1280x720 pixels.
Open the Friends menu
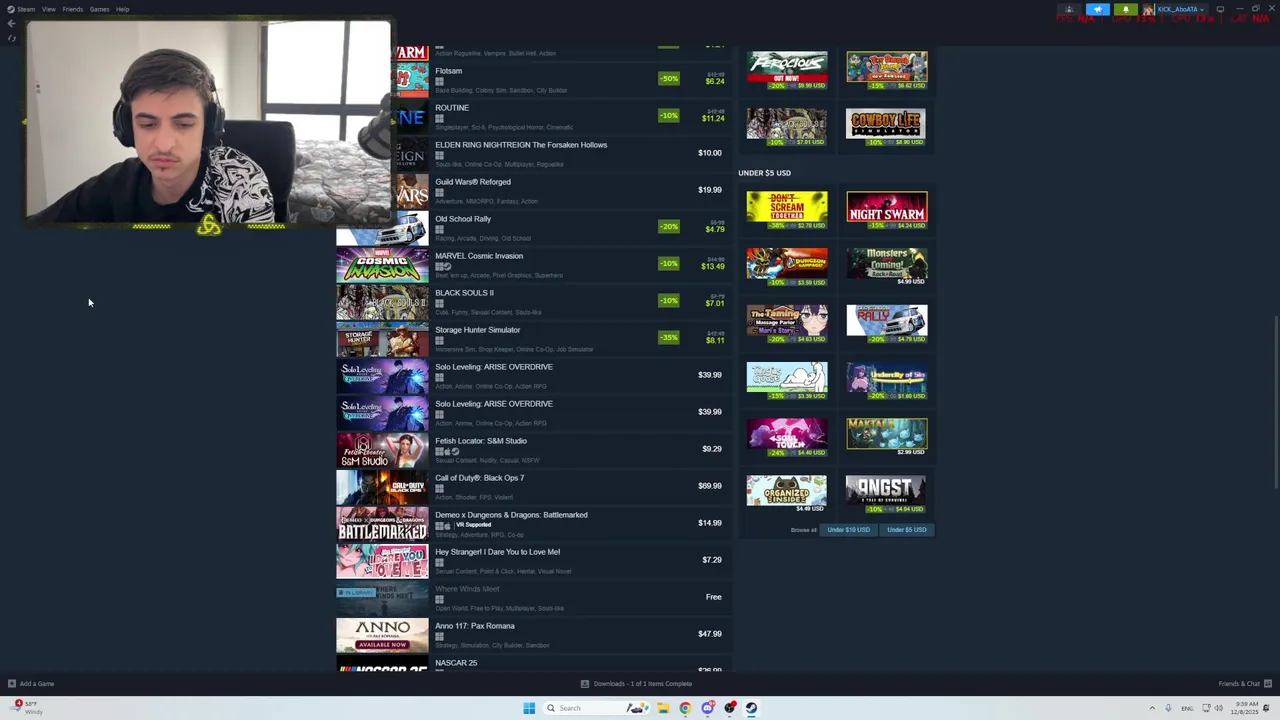[72, 9]
